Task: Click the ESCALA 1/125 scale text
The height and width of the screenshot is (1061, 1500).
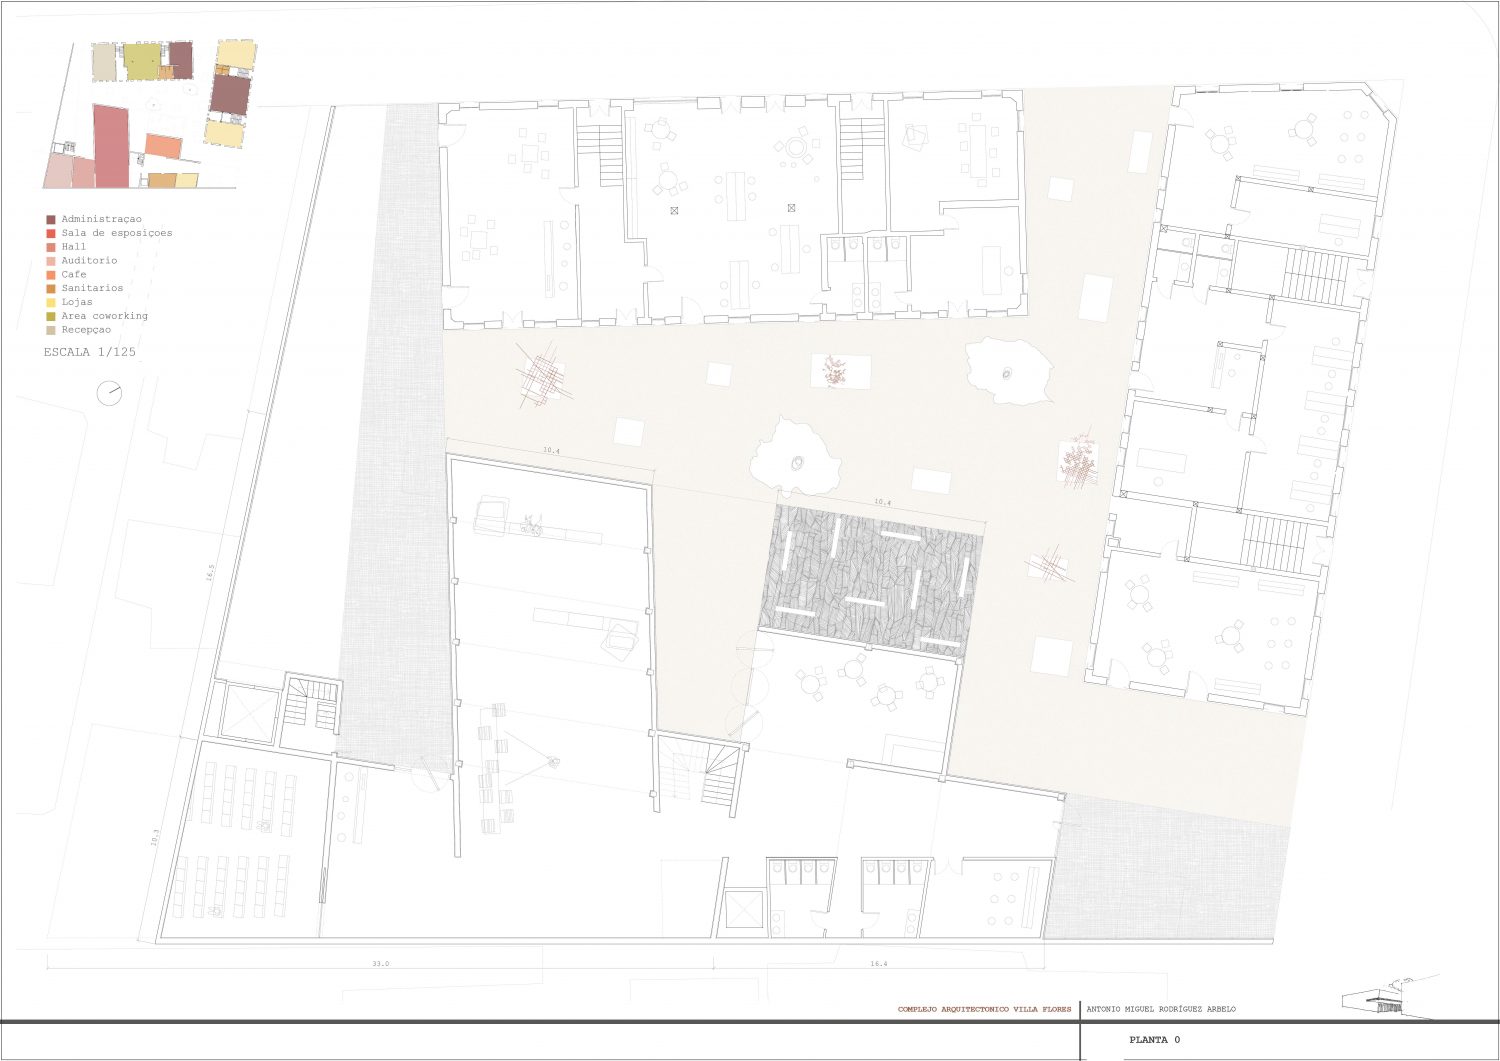Action: [x=90, y=352]
